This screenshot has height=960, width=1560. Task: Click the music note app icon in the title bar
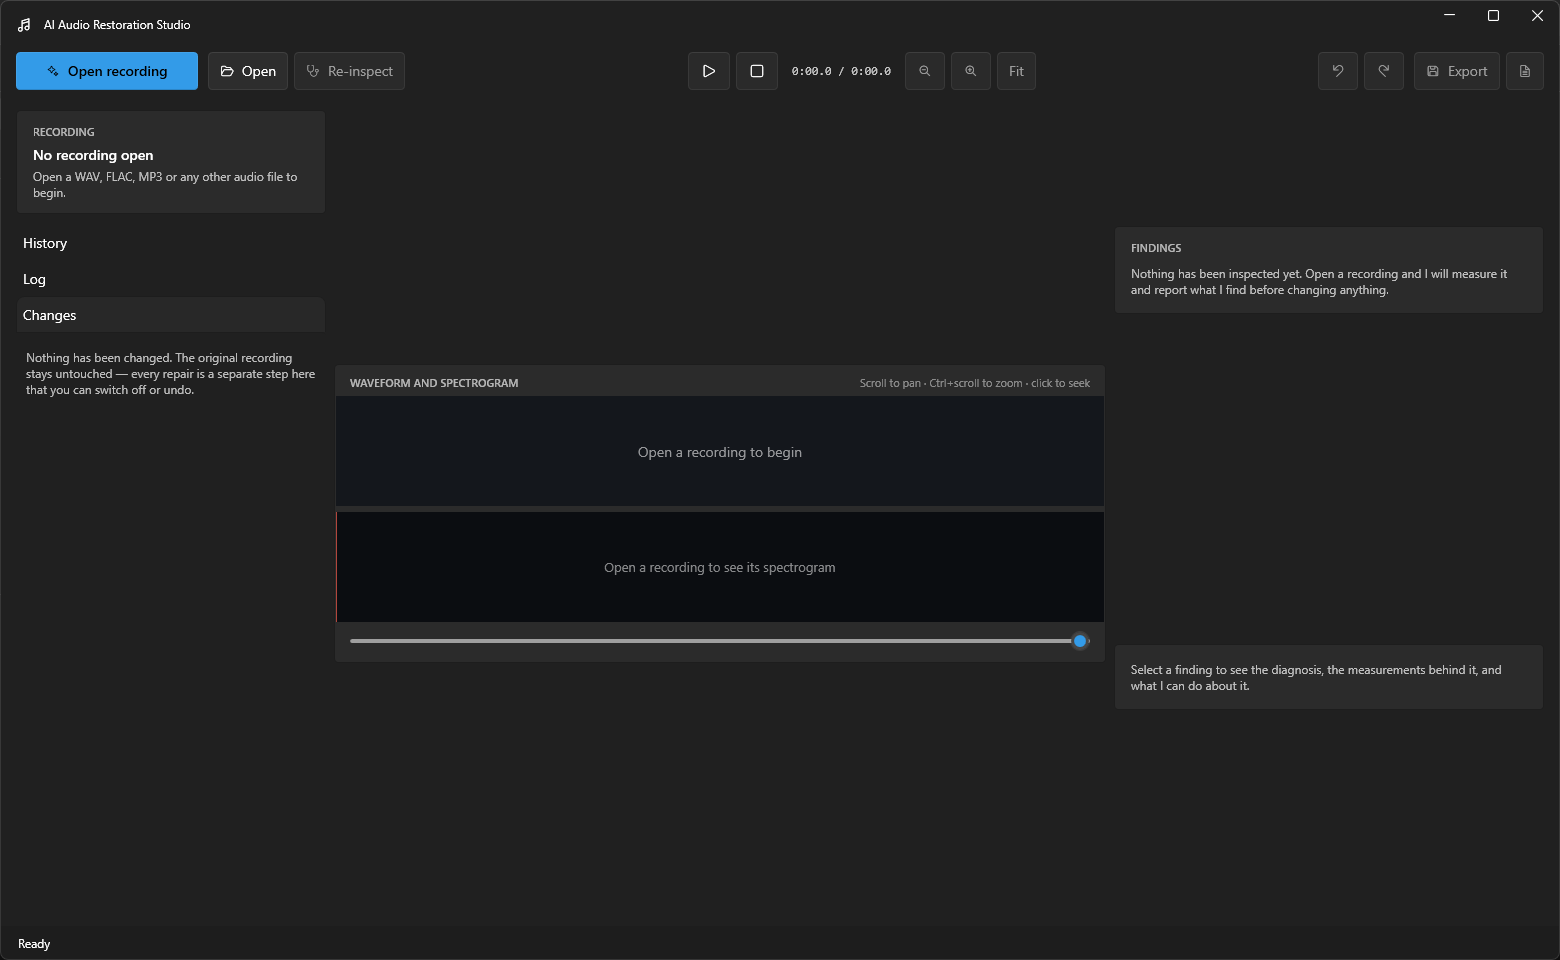[x=24, y=25]
